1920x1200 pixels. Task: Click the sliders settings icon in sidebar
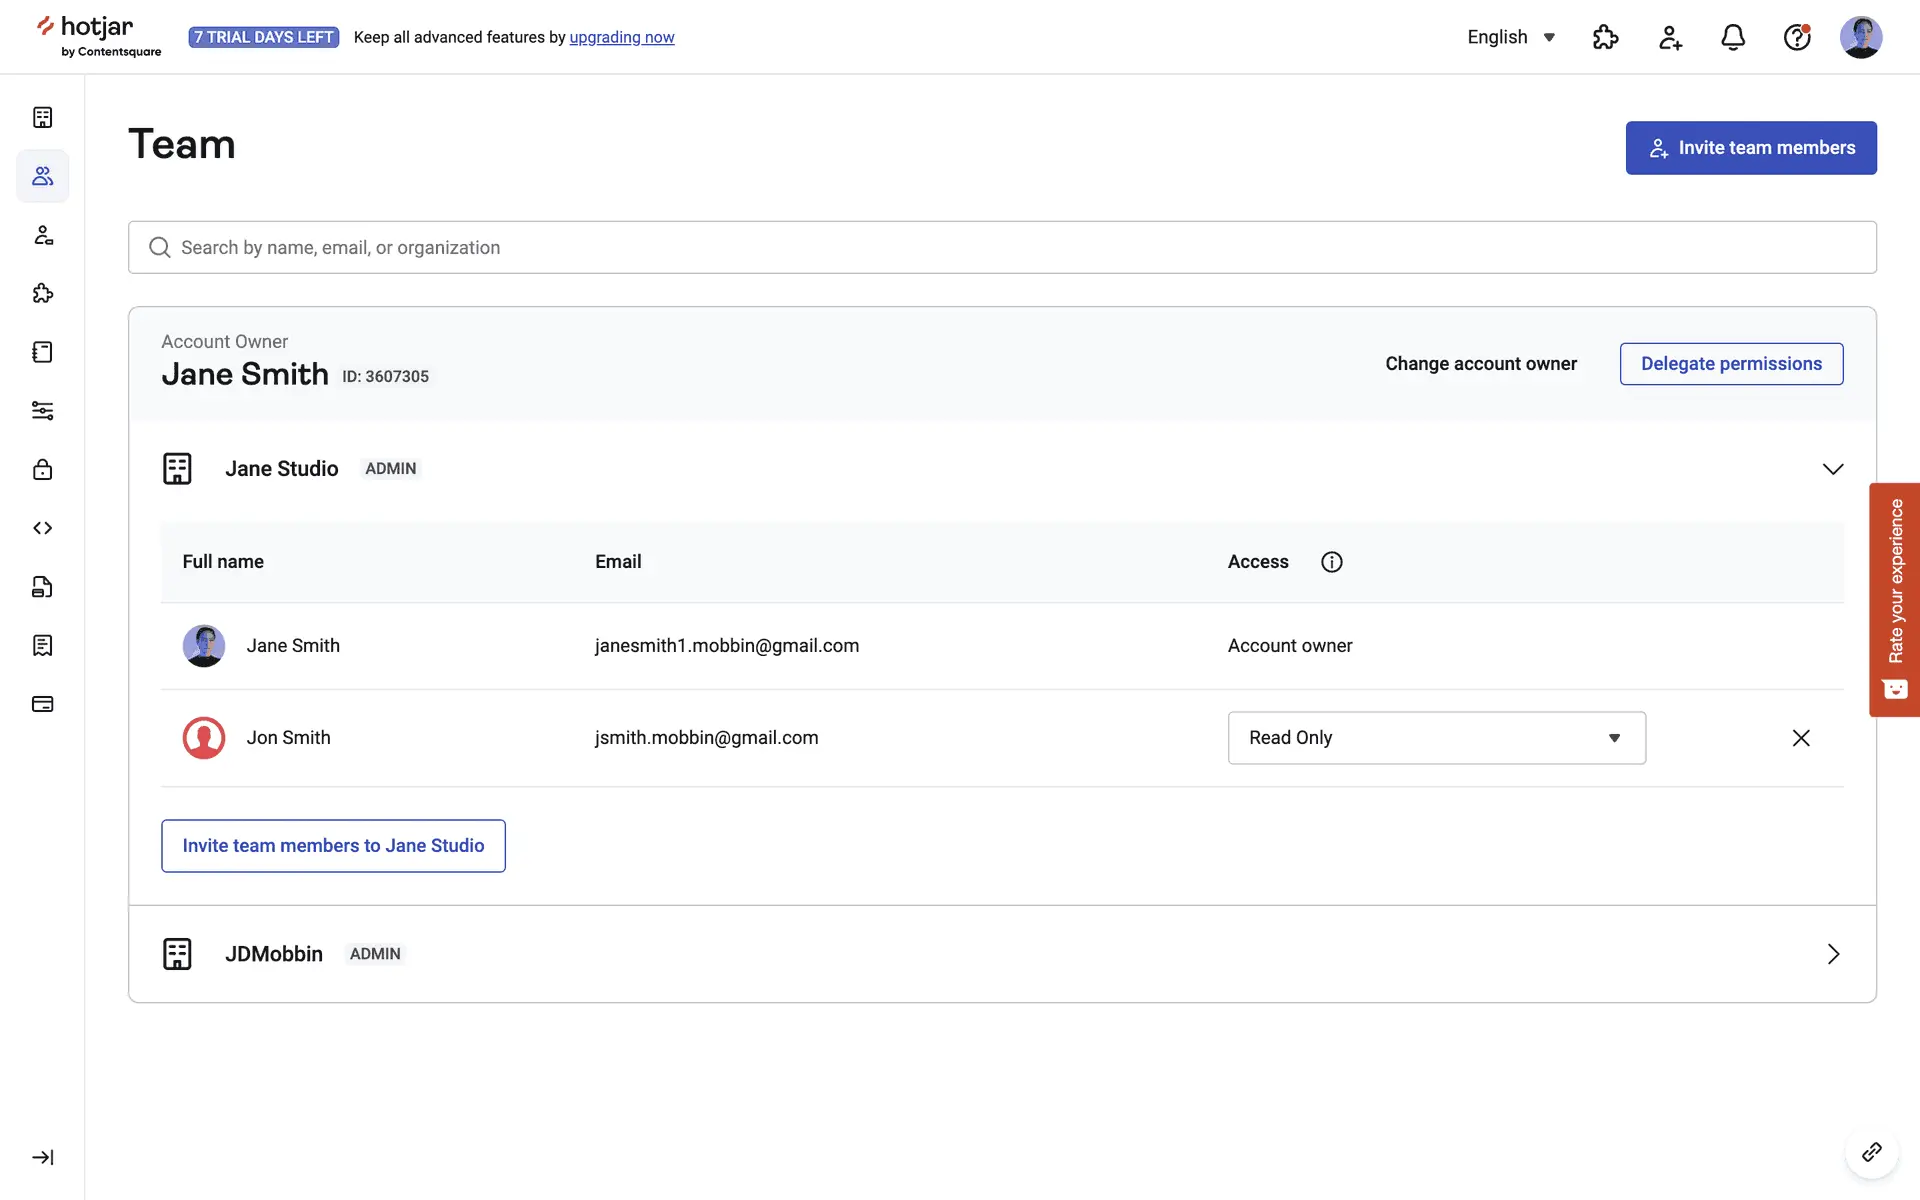pyautogui.click(x=42, y=411)
